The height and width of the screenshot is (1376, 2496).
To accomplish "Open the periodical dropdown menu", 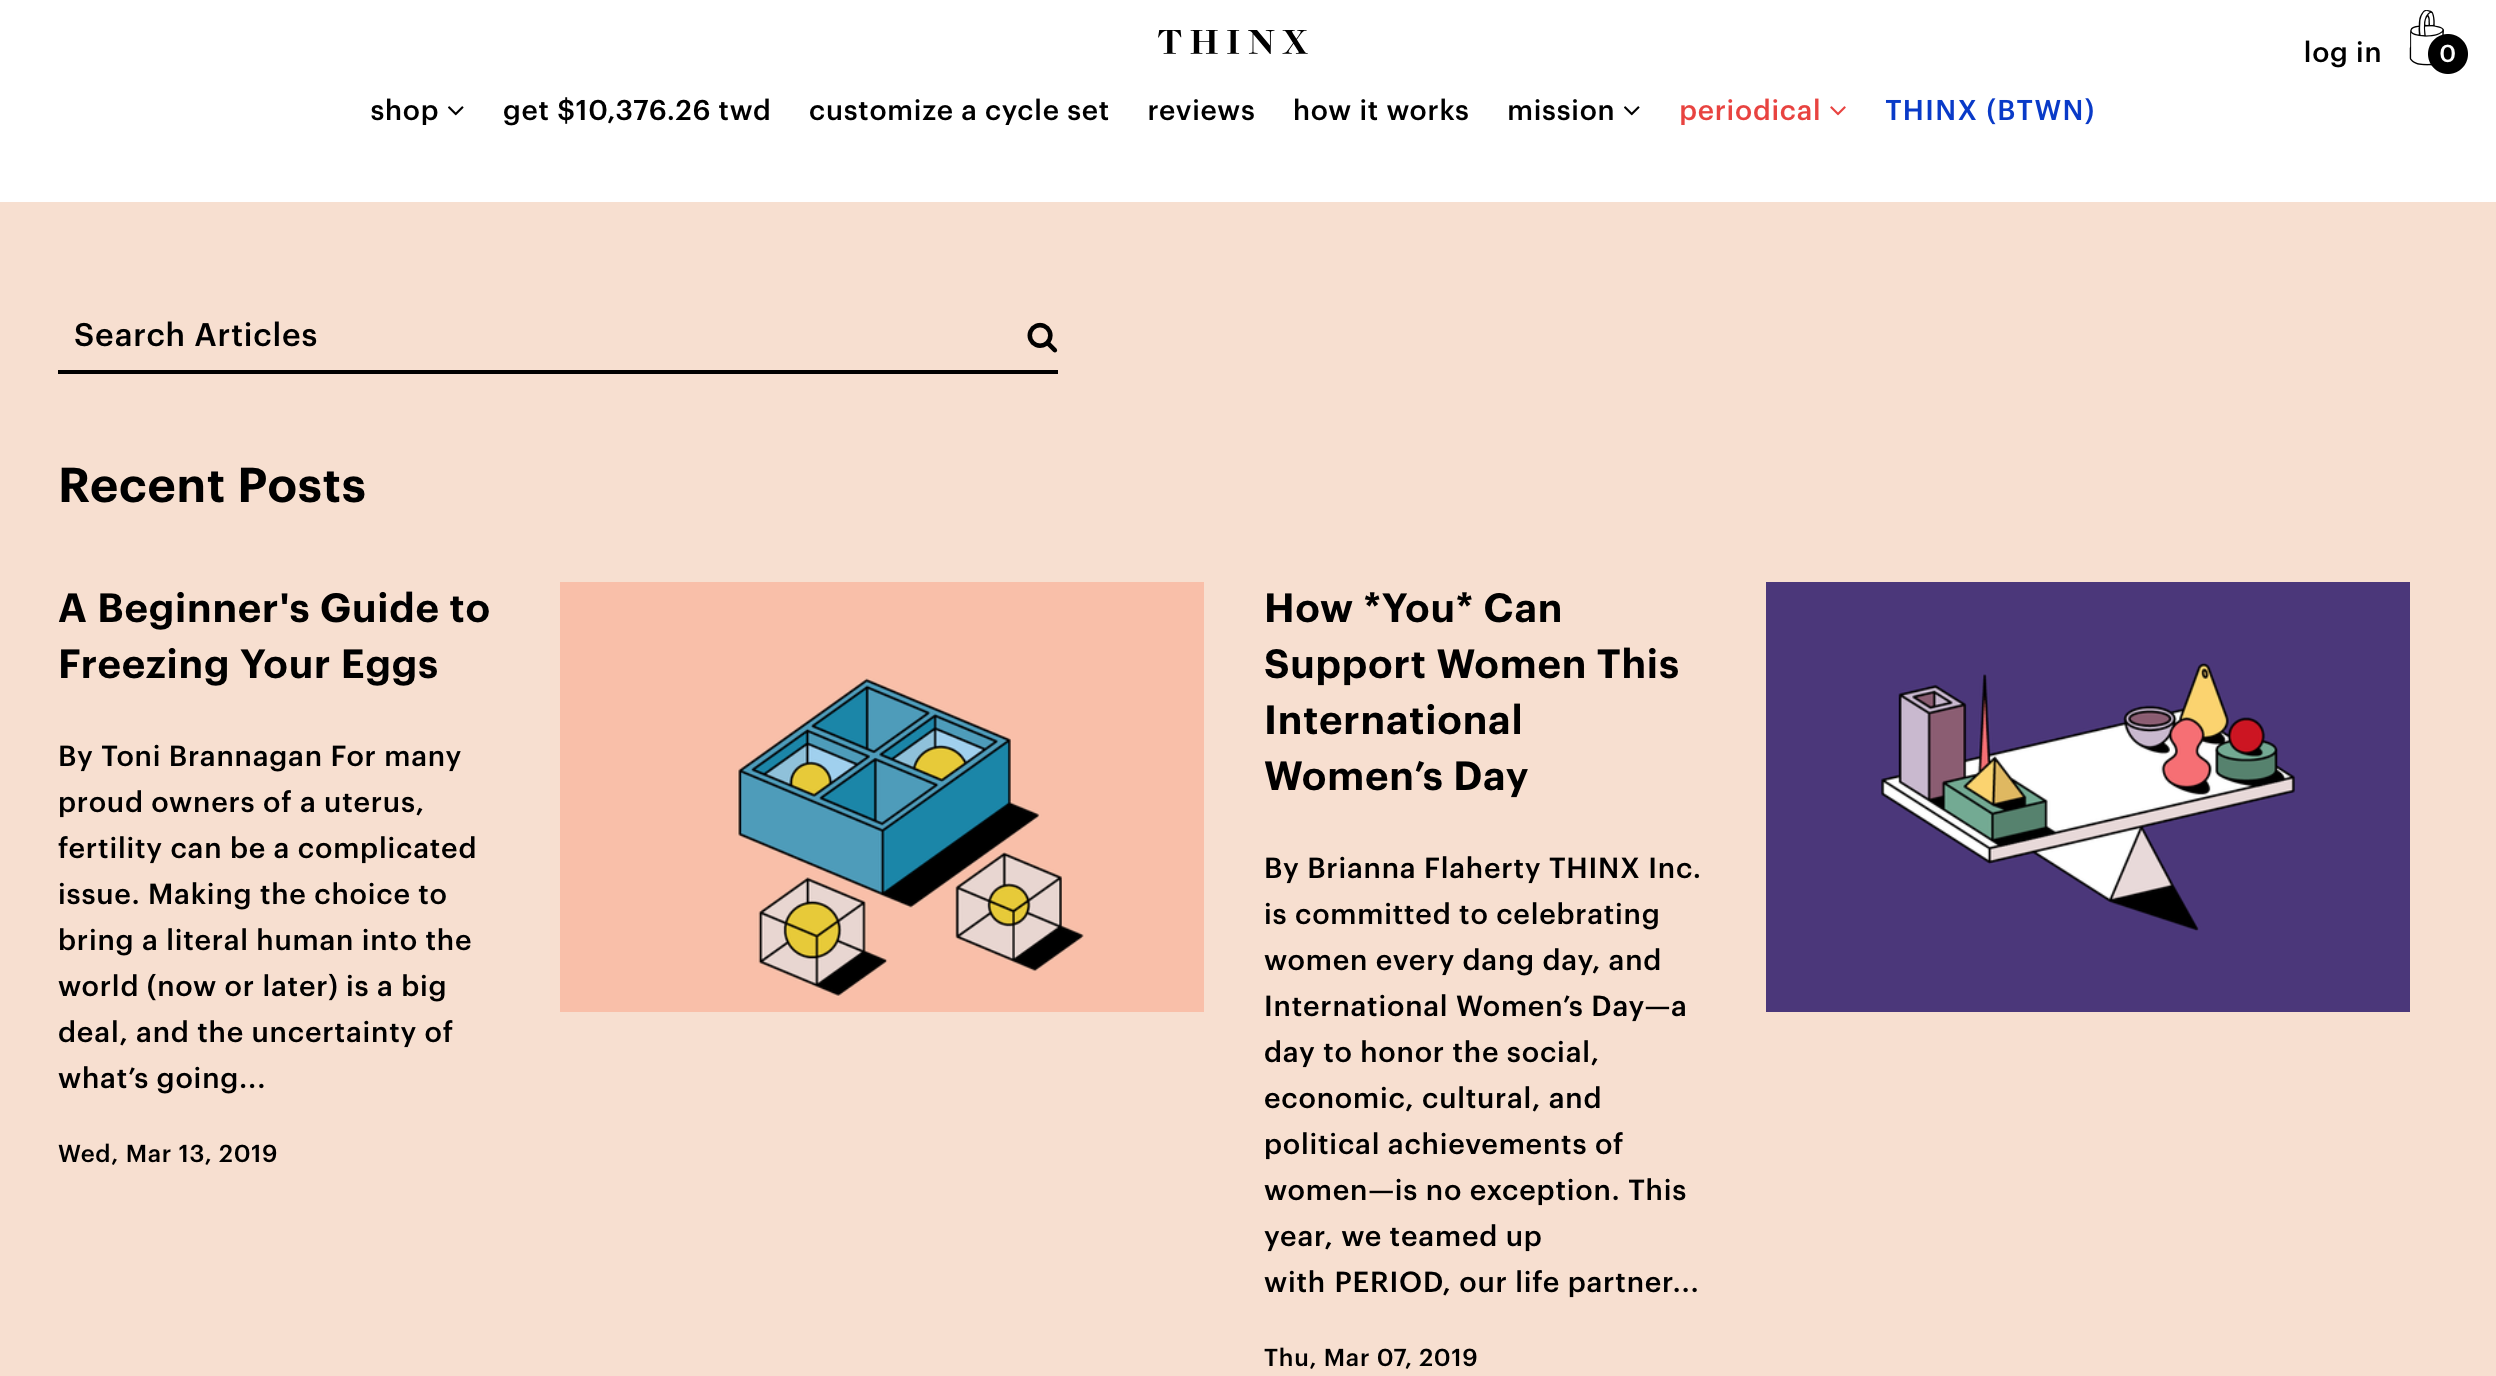I will (x=1762, y=111).
